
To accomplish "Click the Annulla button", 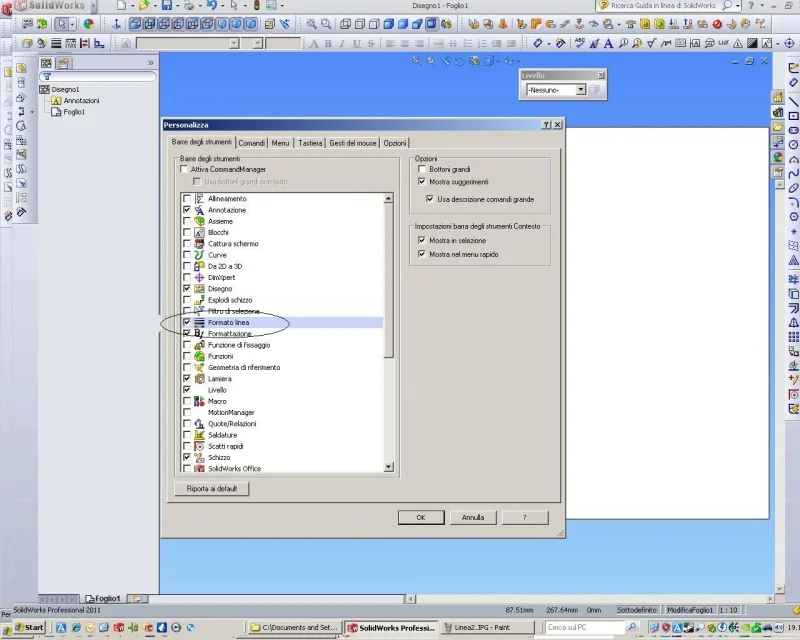I will point(473,518).
